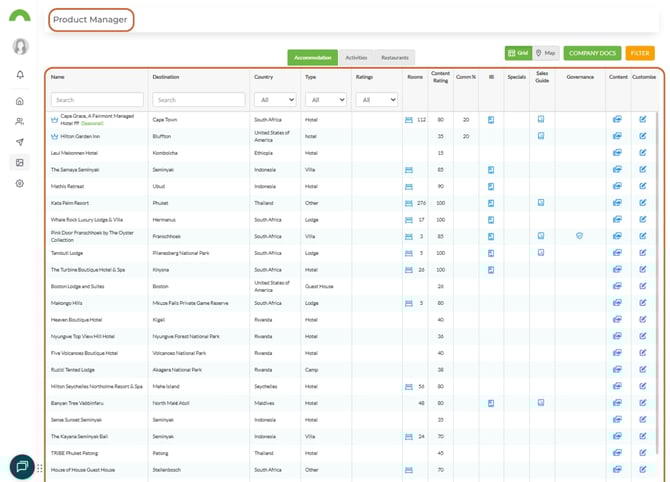Switch to the Activities tab
670x482 pixels.
pyautogui.click(x=356, y=58)
